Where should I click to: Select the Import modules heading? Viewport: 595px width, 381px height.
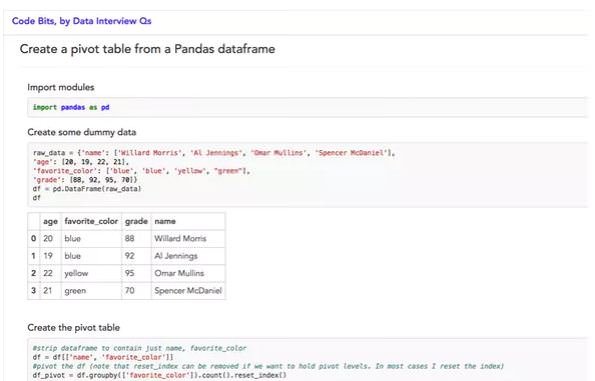61,87
